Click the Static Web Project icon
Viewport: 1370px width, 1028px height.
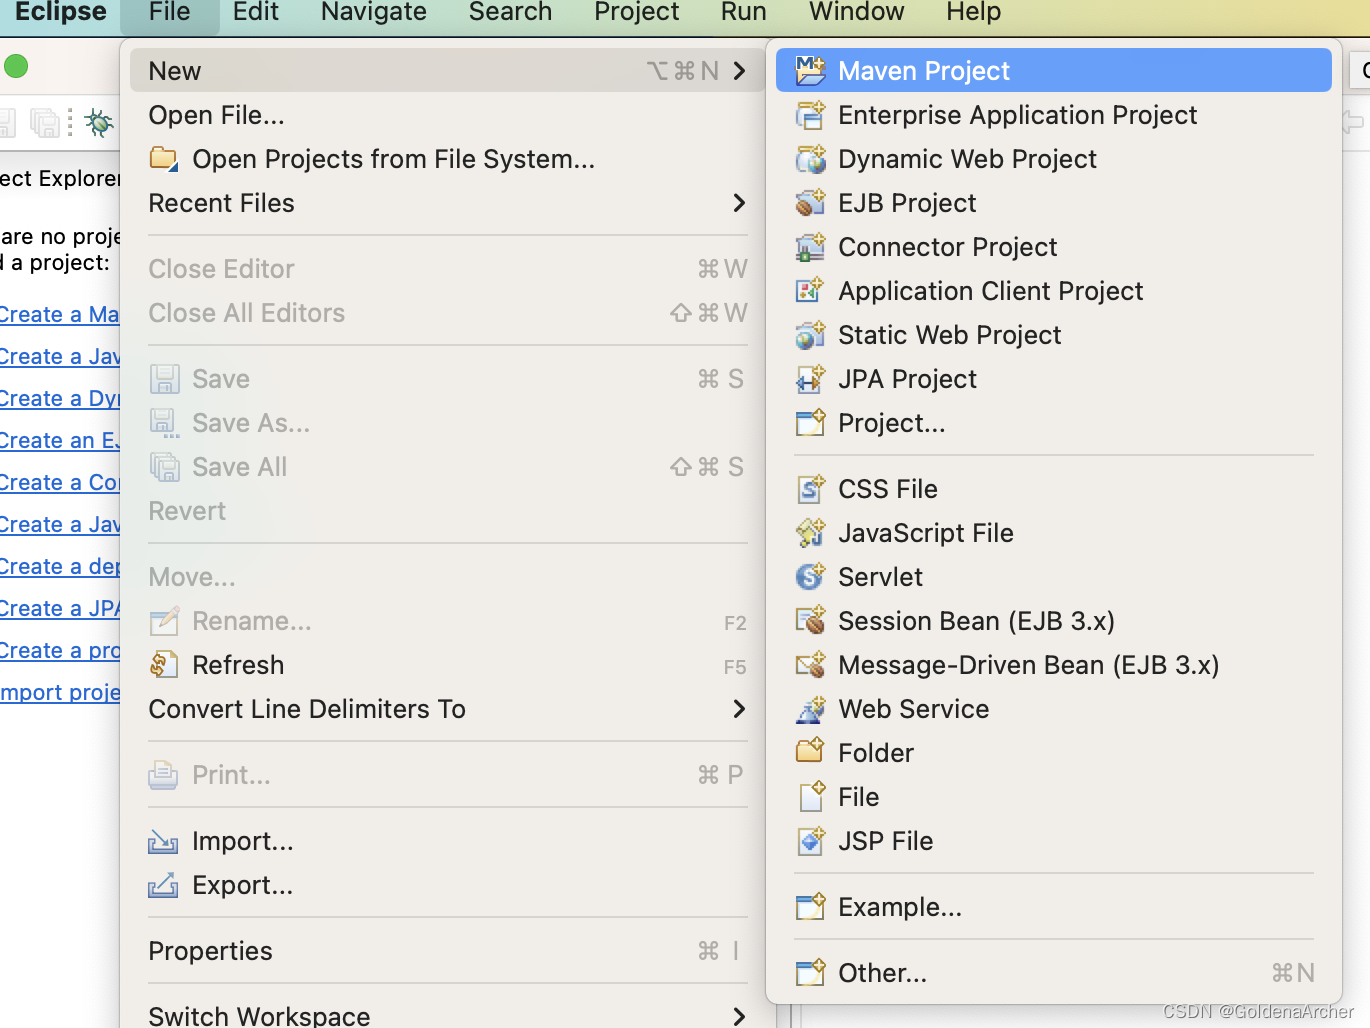[810, 335]
